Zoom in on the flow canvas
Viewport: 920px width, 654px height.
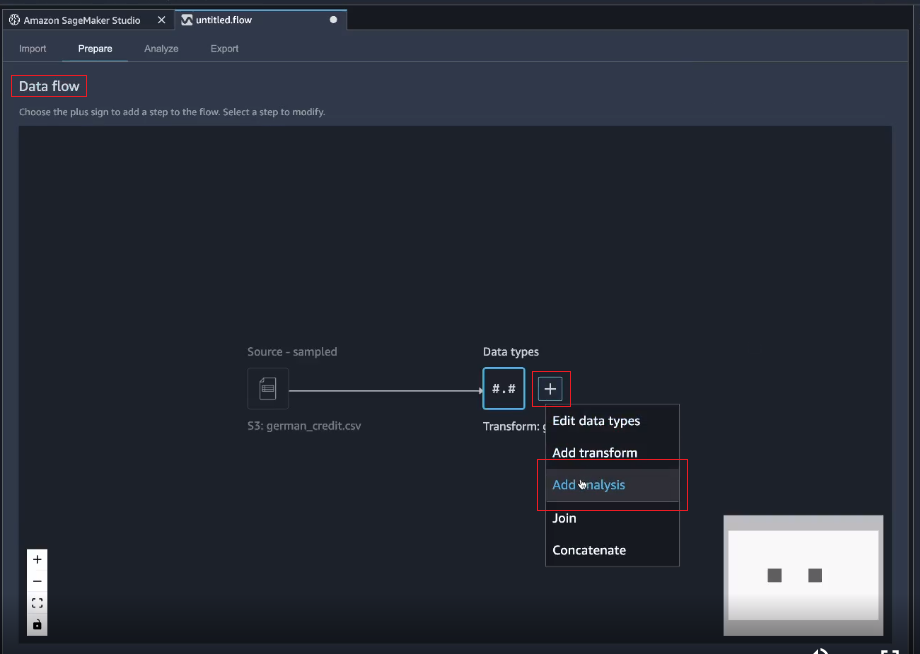pyautogui.click(x=37, y=559)
